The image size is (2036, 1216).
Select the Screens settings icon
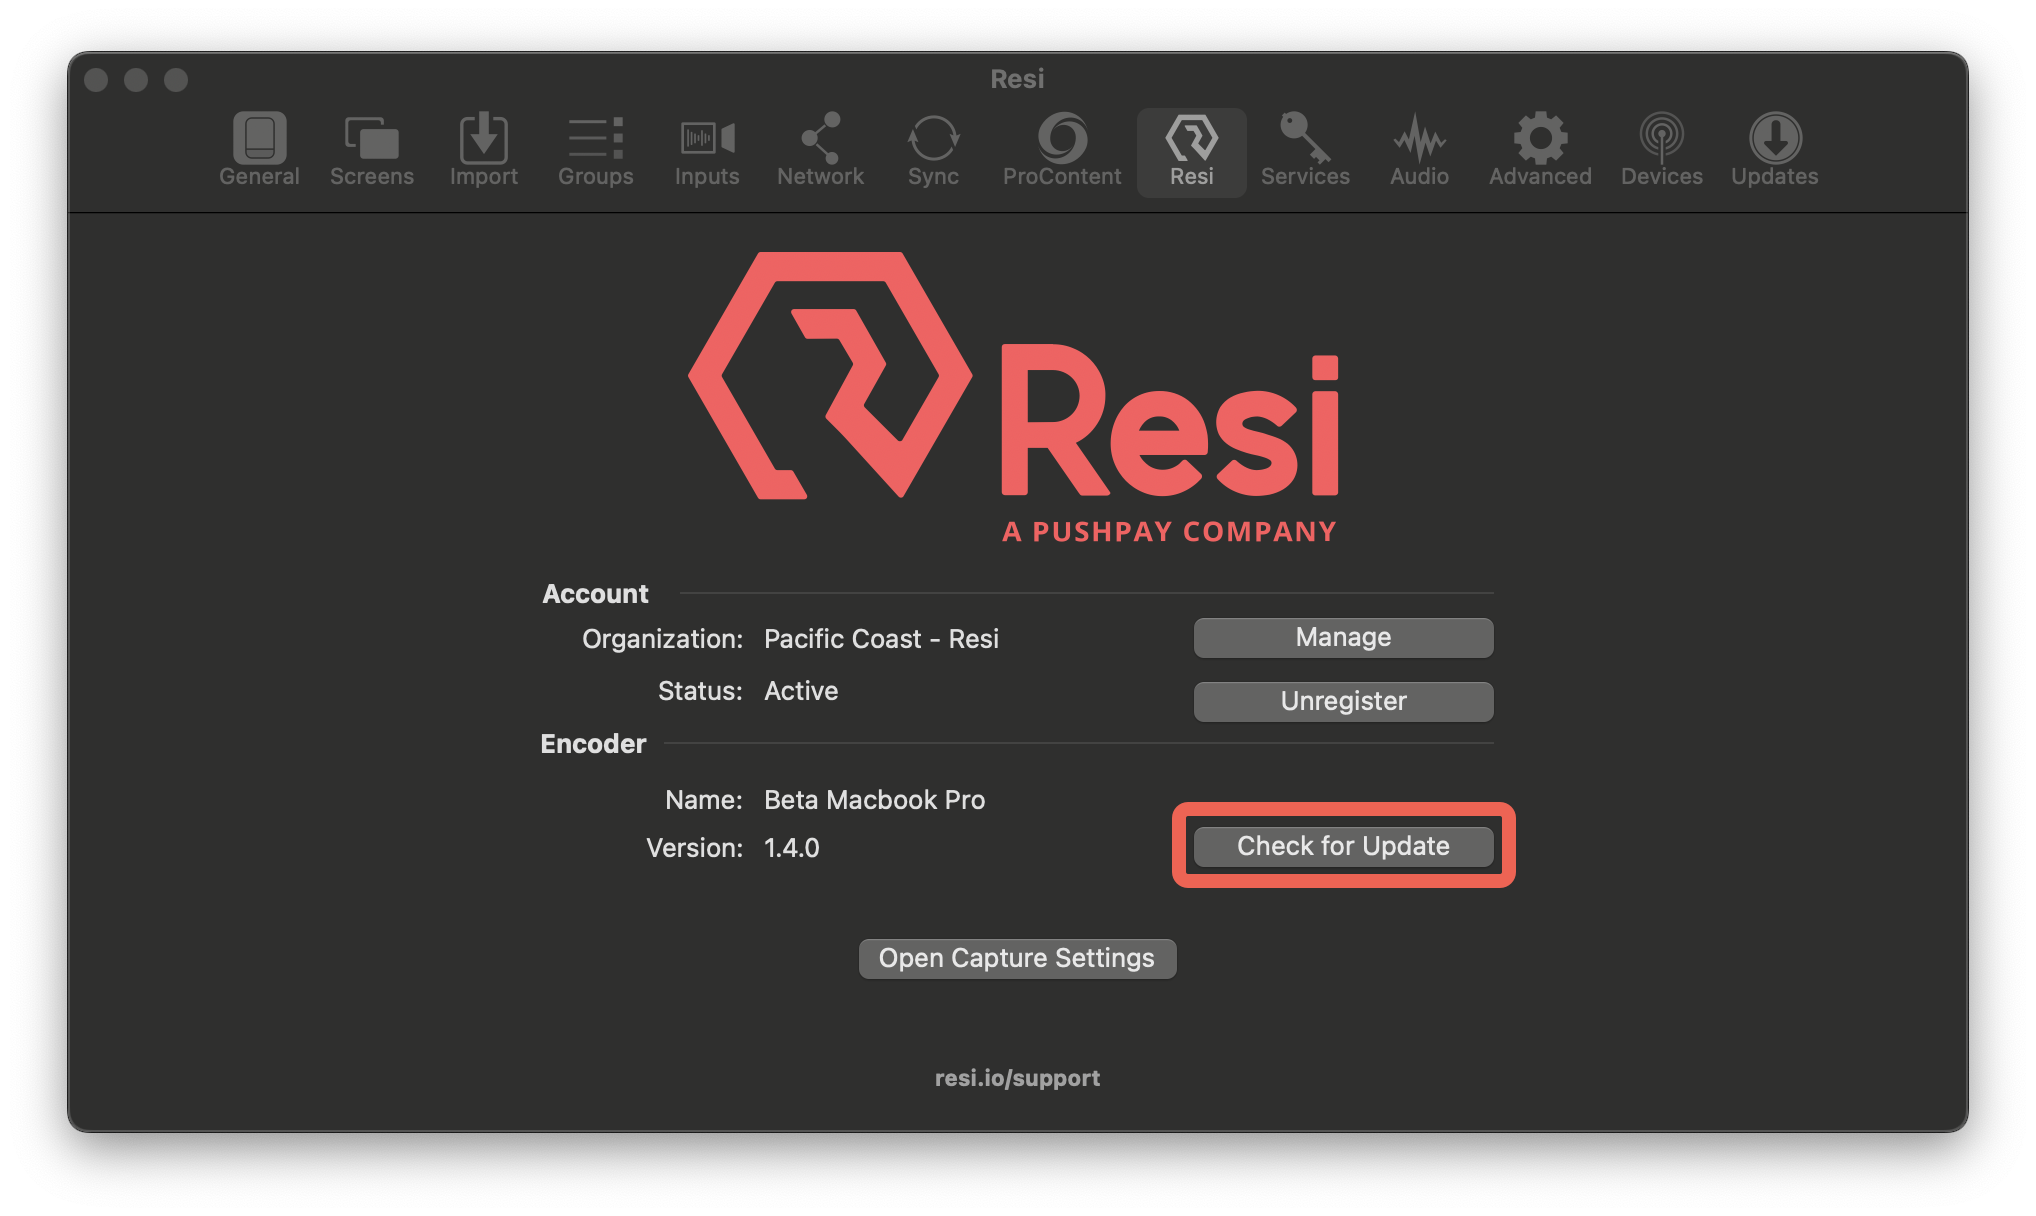(371, 150)
